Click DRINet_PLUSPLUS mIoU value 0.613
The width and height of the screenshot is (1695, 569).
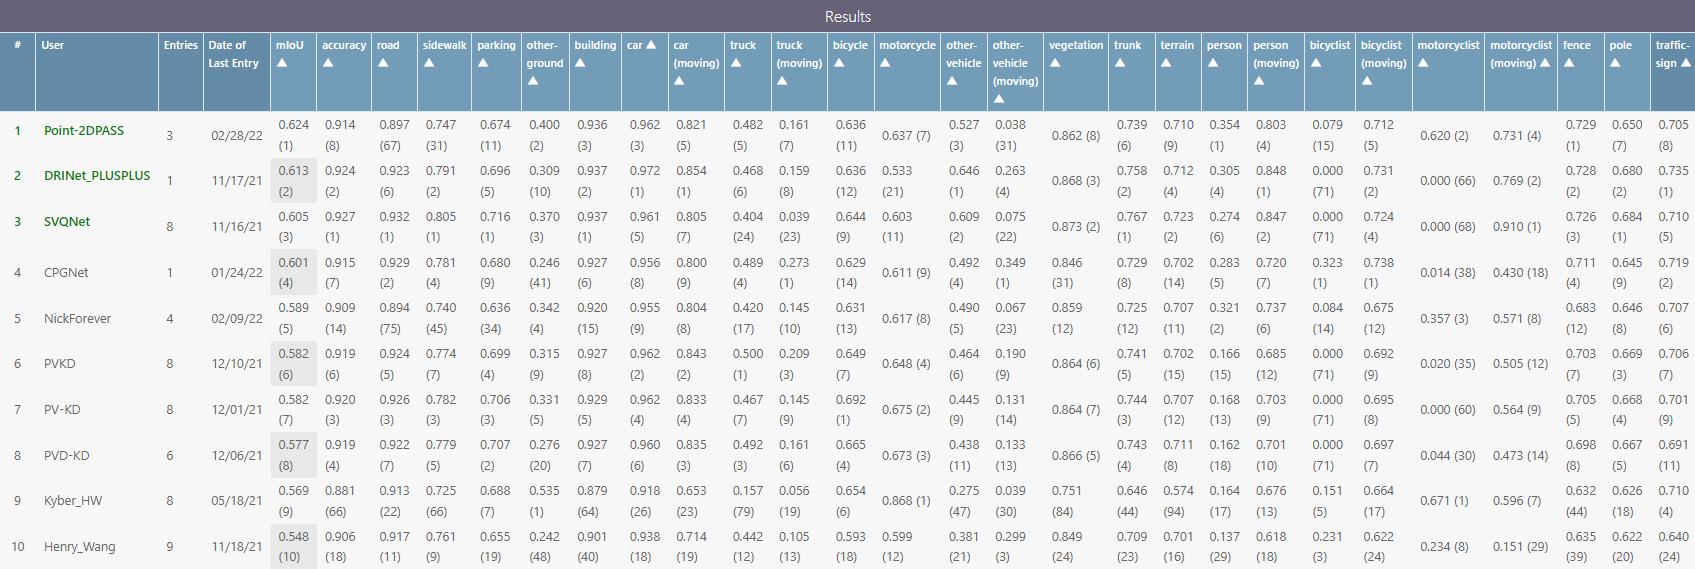pyautogui.click(x=293, y=171)
